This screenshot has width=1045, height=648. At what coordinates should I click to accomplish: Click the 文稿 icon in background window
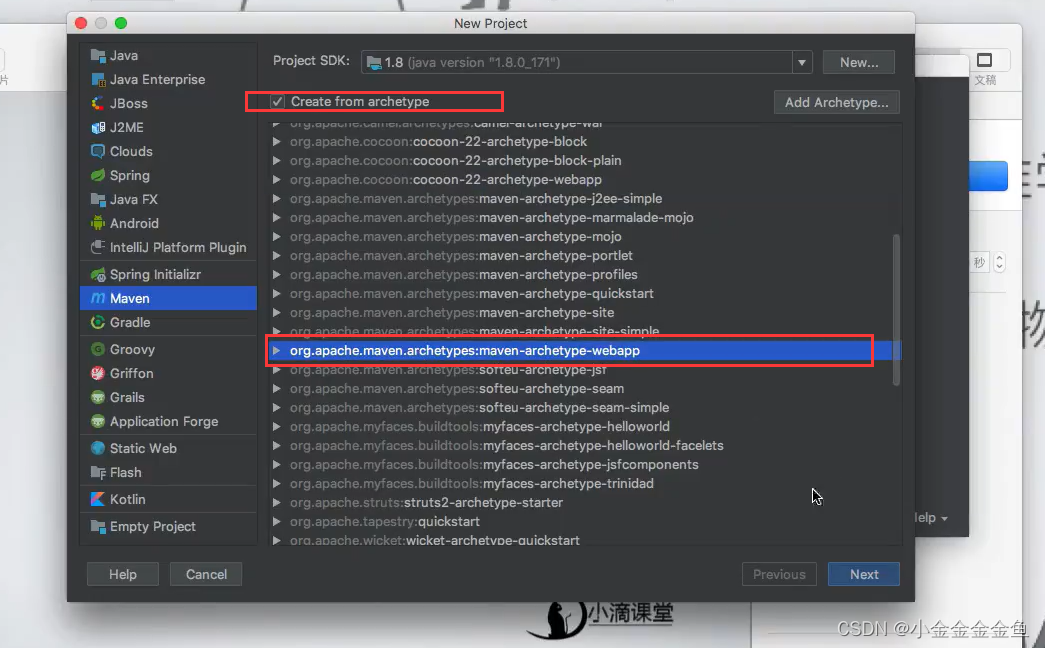click(984, 61)
